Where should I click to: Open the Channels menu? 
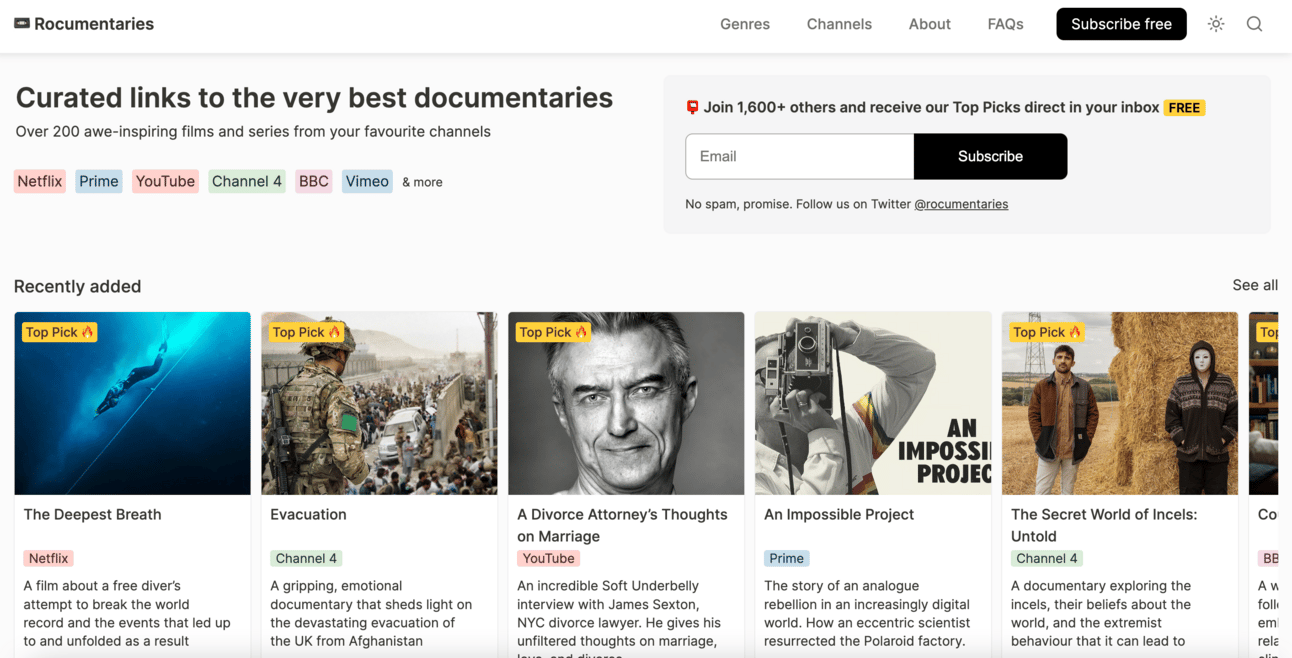pos(839,24)
